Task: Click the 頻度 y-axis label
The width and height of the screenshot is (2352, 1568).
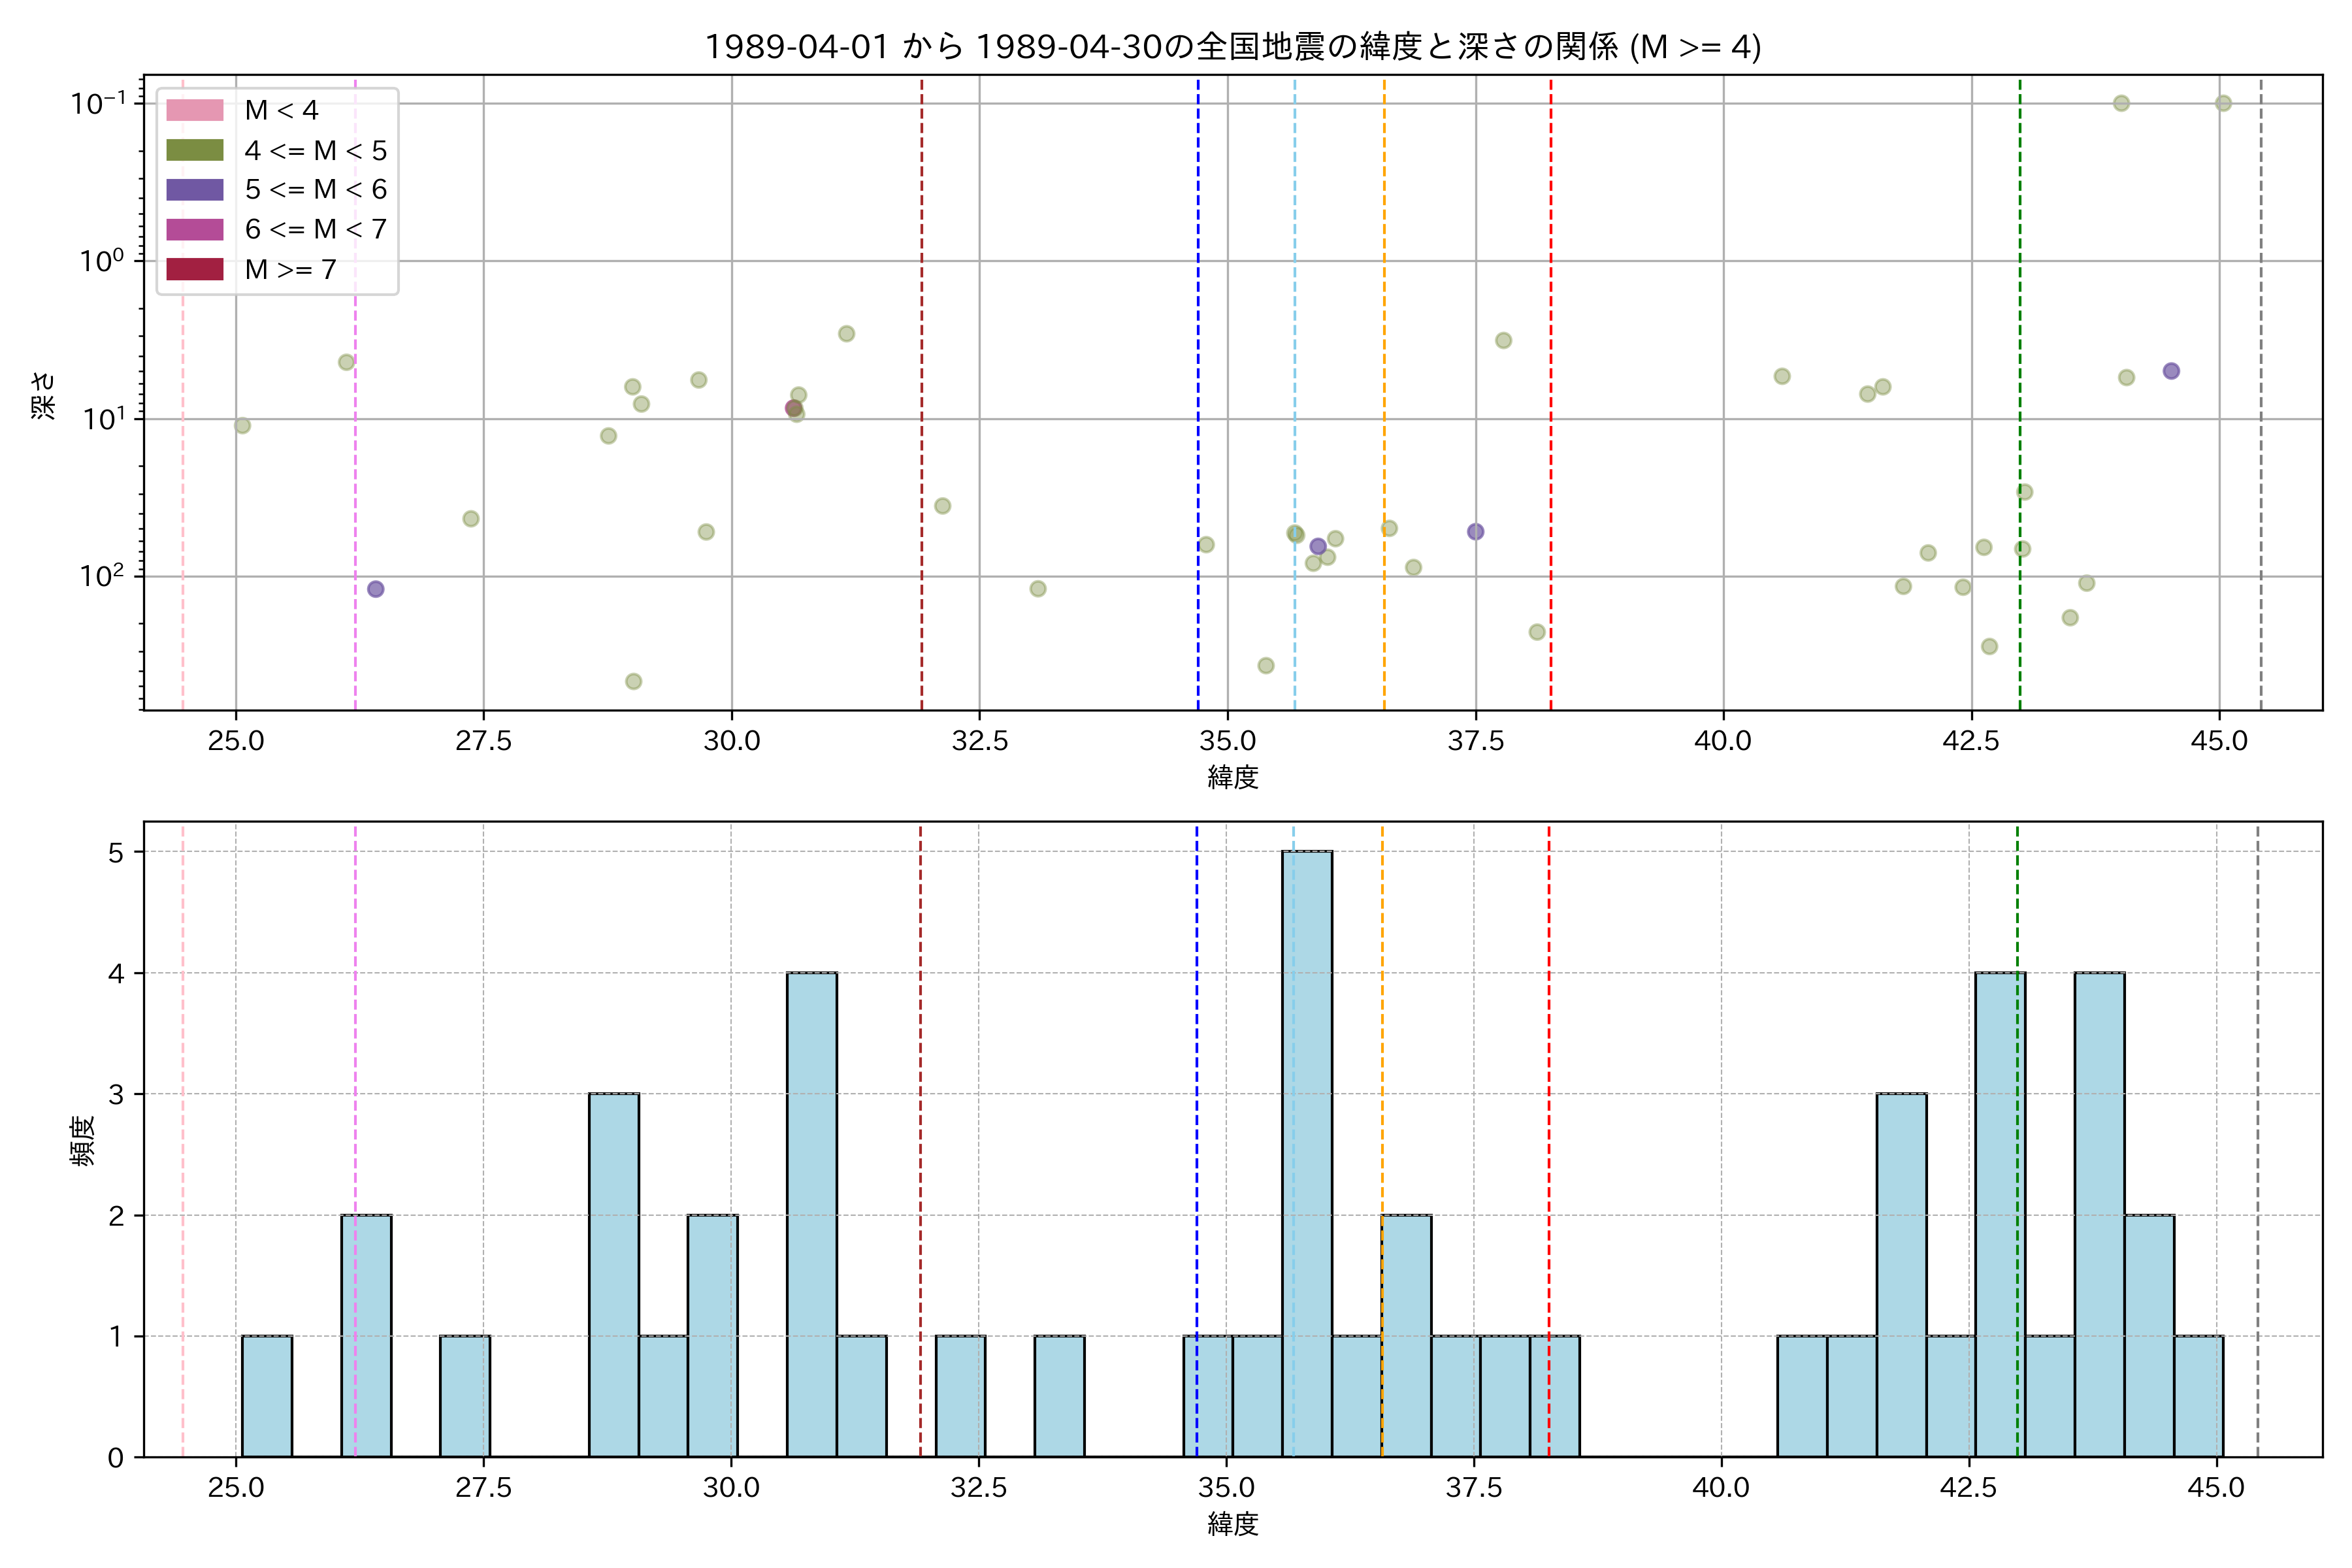Action: coord(83,1140)
